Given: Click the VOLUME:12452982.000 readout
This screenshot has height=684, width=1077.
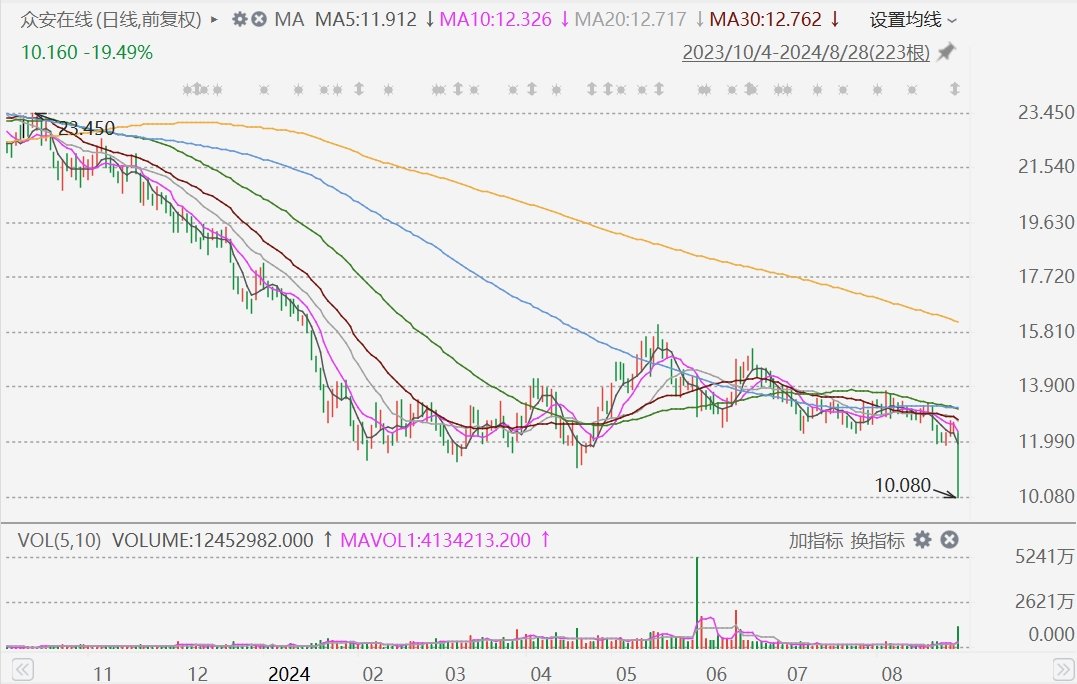Looking at the screenshot, I should [x=212, y=540].
